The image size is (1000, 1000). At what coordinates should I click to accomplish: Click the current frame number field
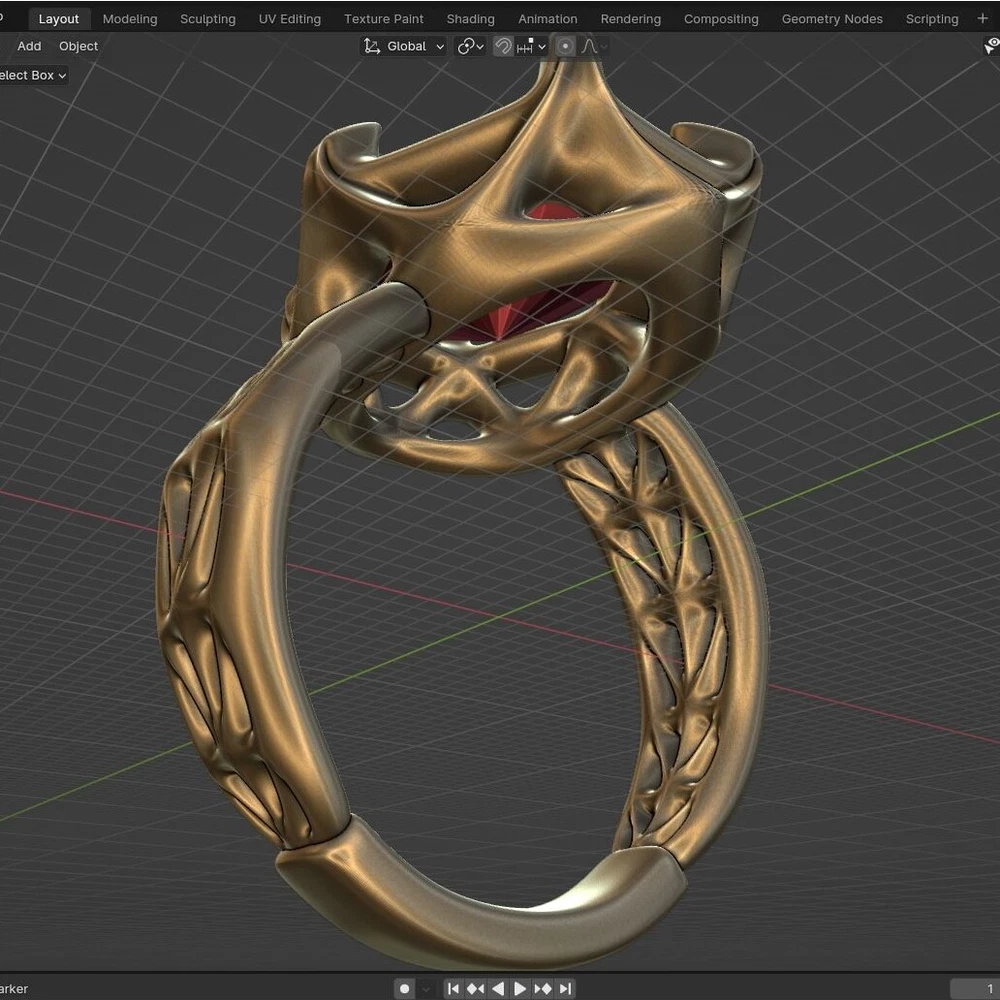point(975,989)
